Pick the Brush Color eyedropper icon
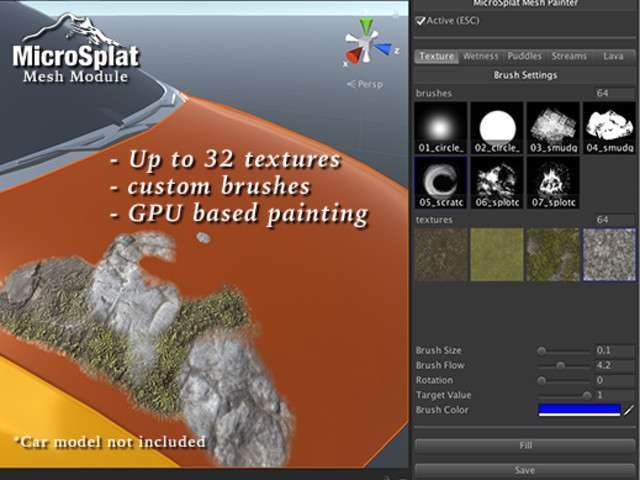 (x=629, y=410)
